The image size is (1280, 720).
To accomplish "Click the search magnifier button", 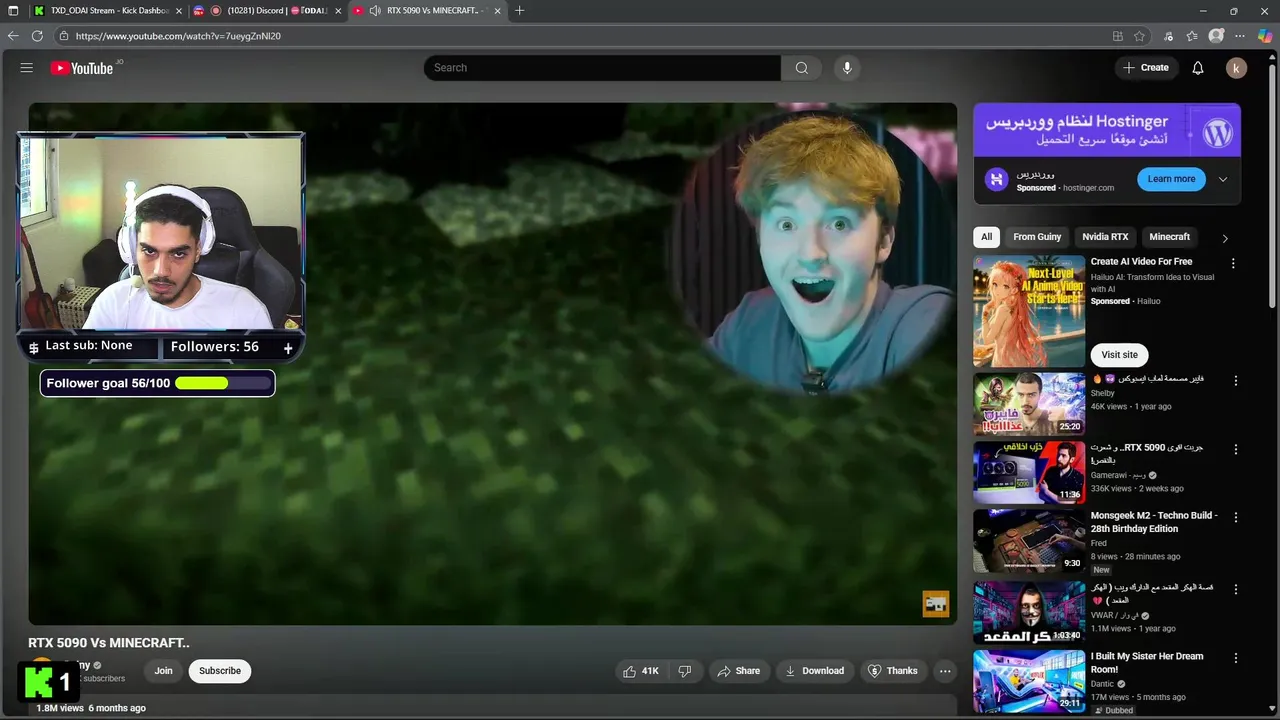I will coord(801,68).
